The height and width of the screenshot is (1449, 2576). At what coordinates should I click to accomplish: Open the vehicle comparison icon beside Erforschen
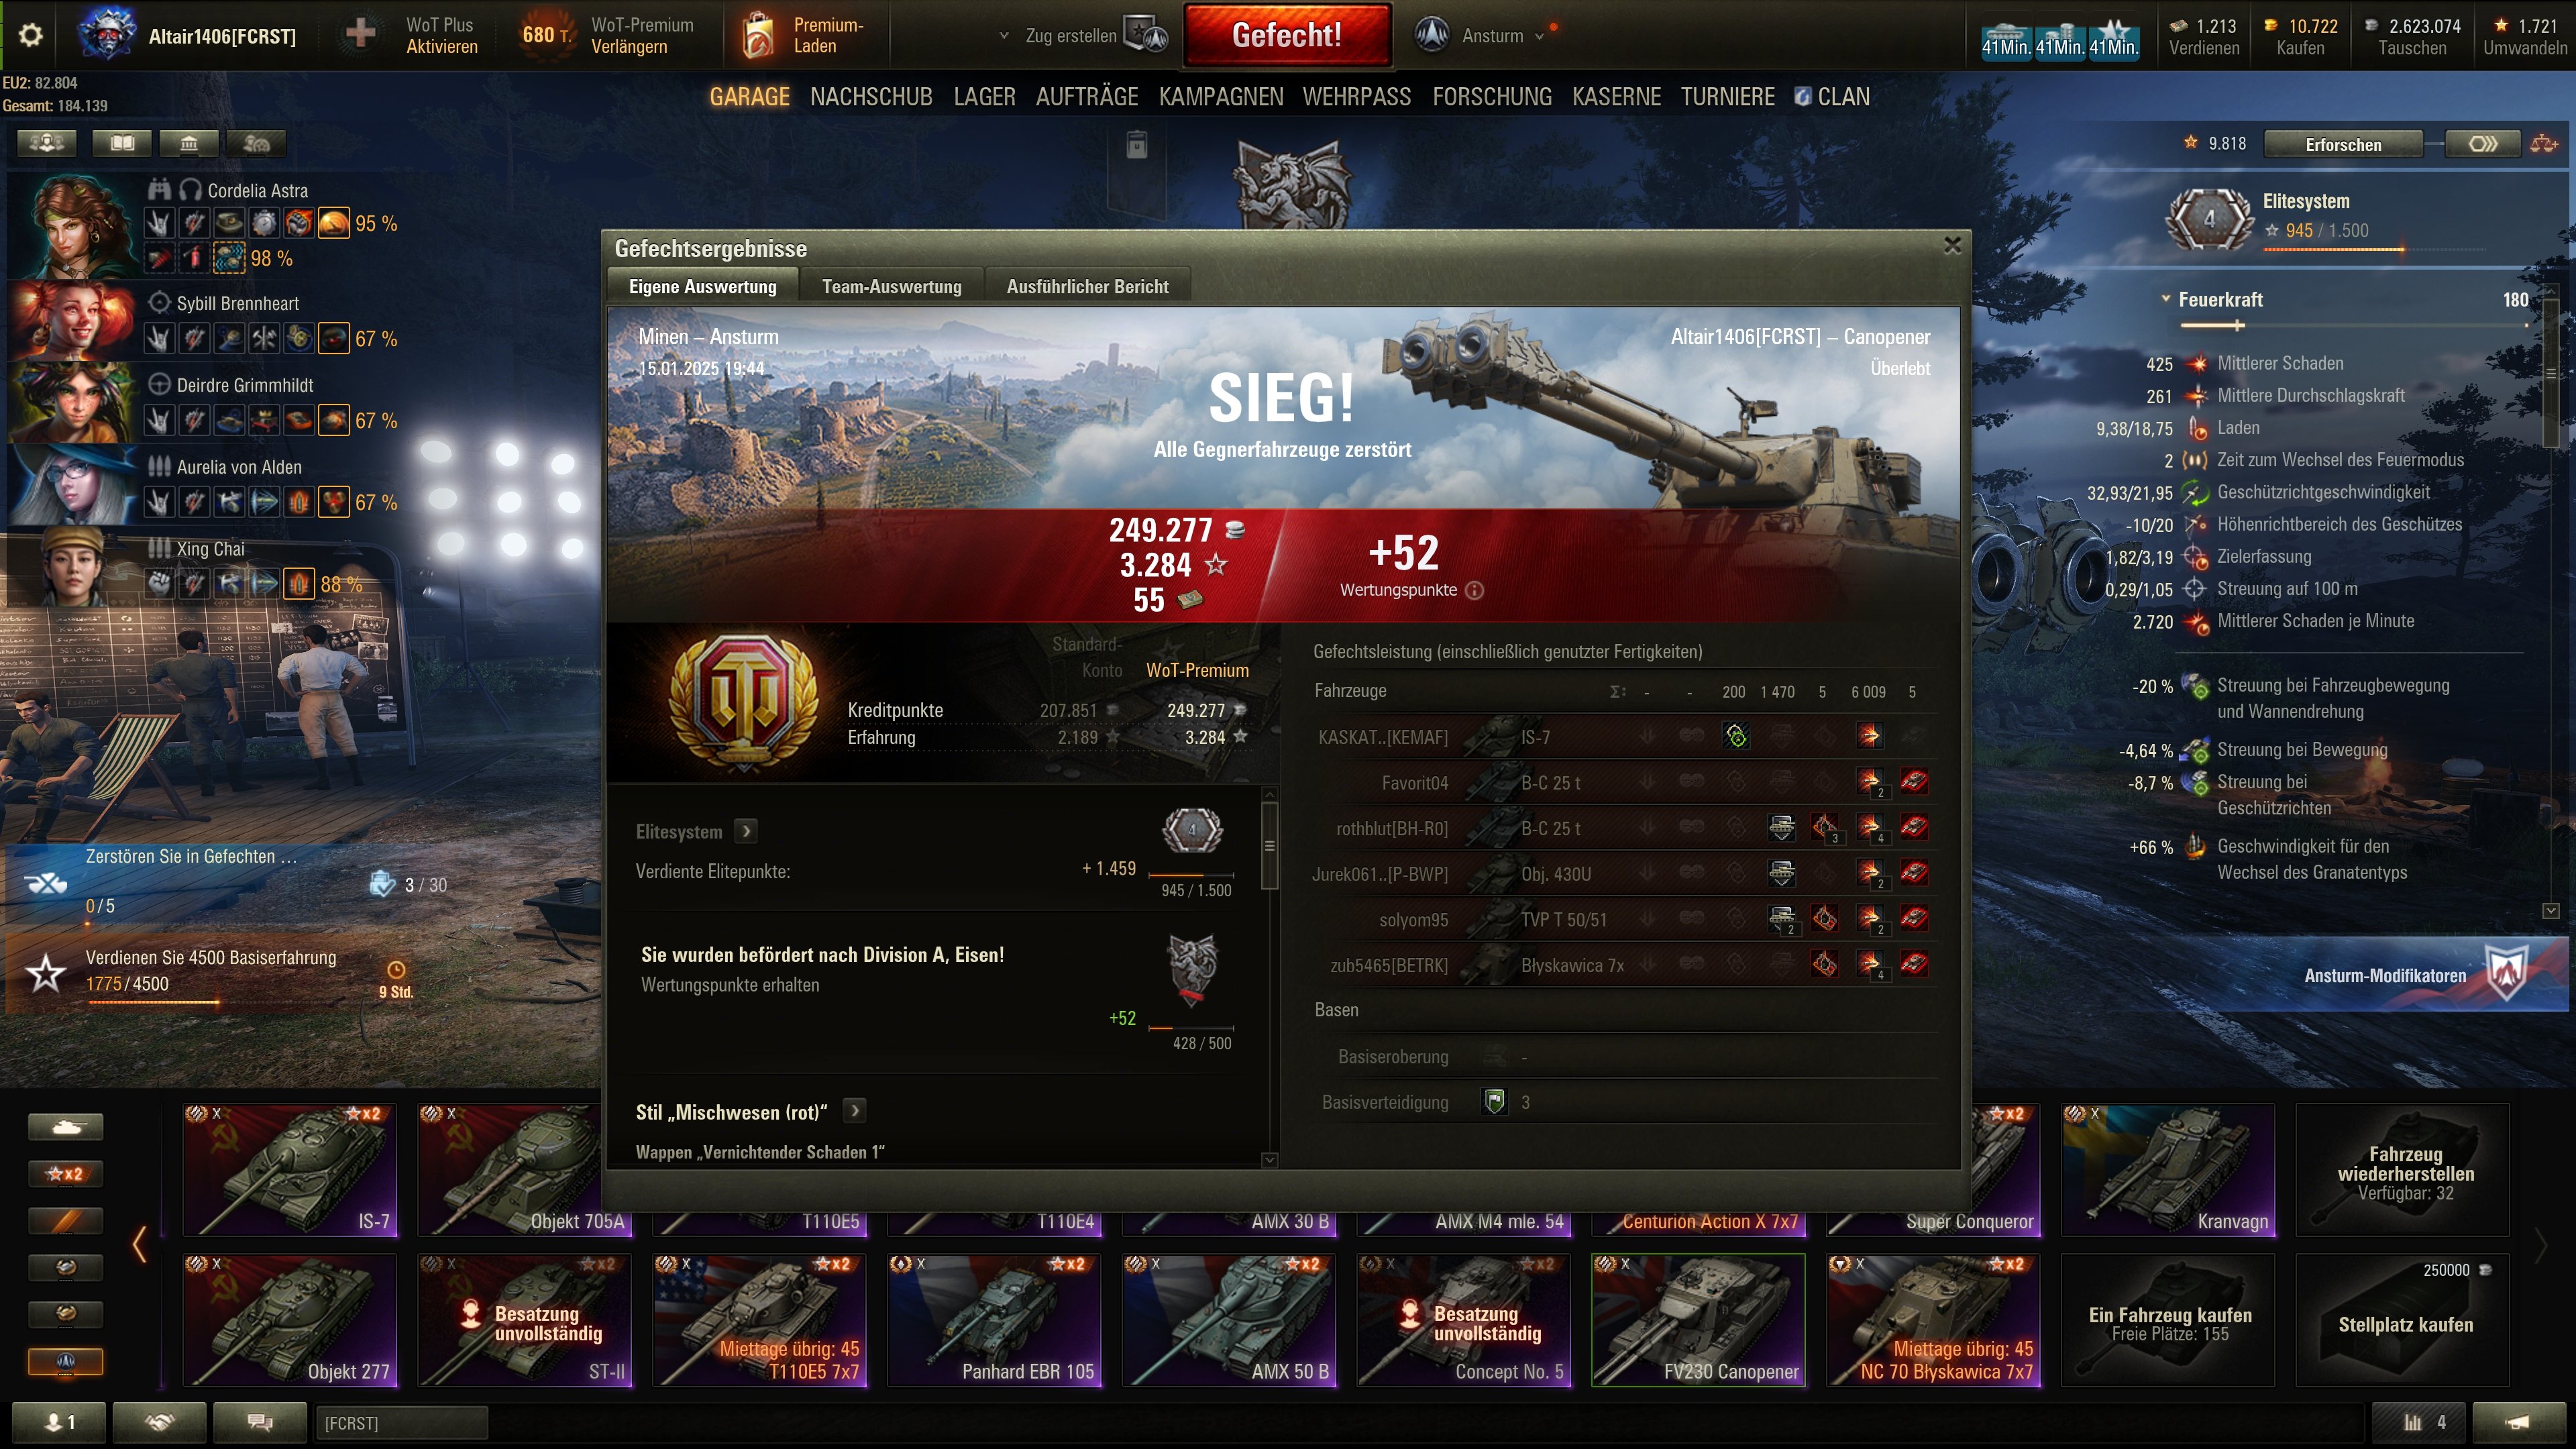click(2543, 144)
